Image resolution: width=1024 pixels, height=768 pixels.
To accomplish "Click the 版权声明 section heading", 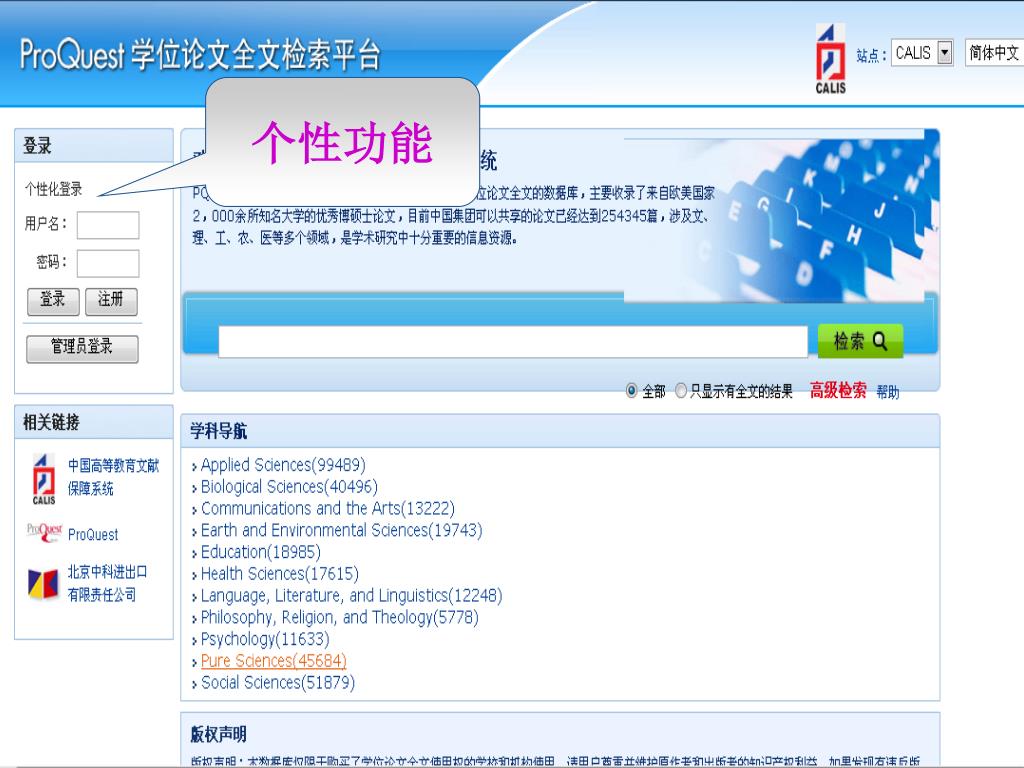I will [x=218, y=734].
